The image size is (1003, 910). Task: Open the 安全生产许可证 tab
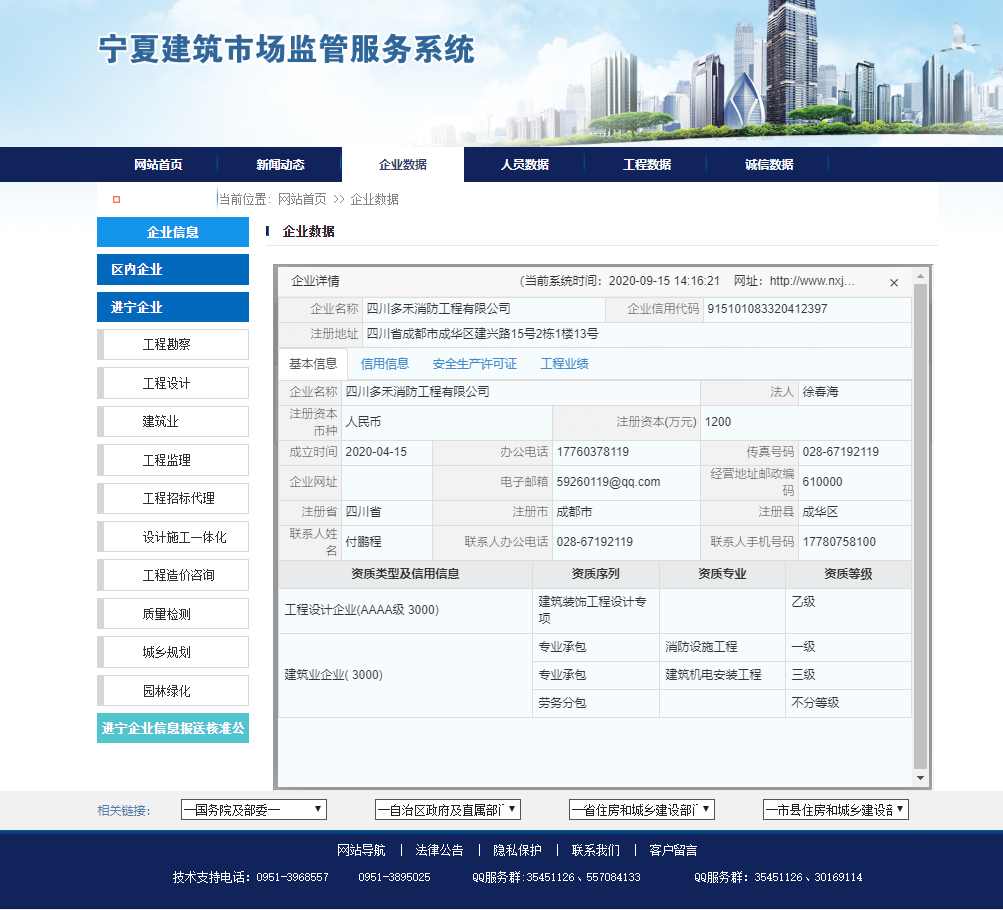475,364
